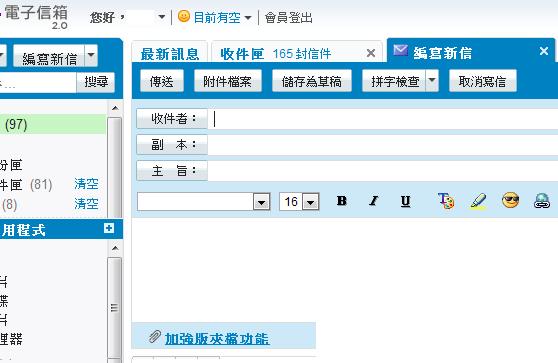Image resolution: width=558 pixels, height=363 pixels.
Task: Click the applications list scroll up arrow
Action: point(115,248)
